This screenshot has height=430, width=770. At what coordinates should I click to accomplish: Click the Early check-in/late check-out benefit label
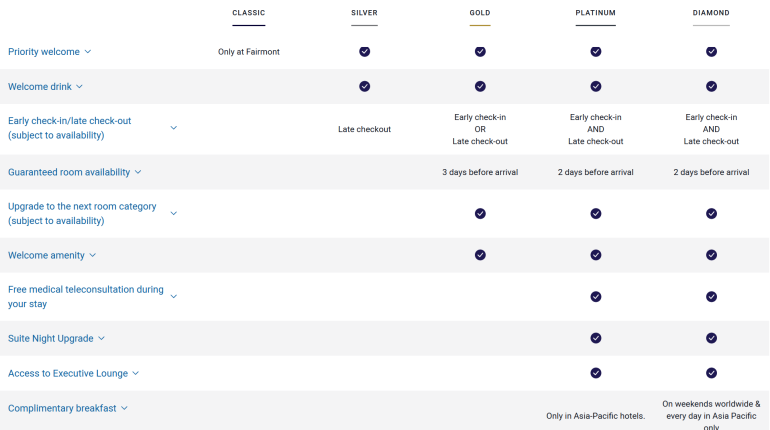pos(70,128)
